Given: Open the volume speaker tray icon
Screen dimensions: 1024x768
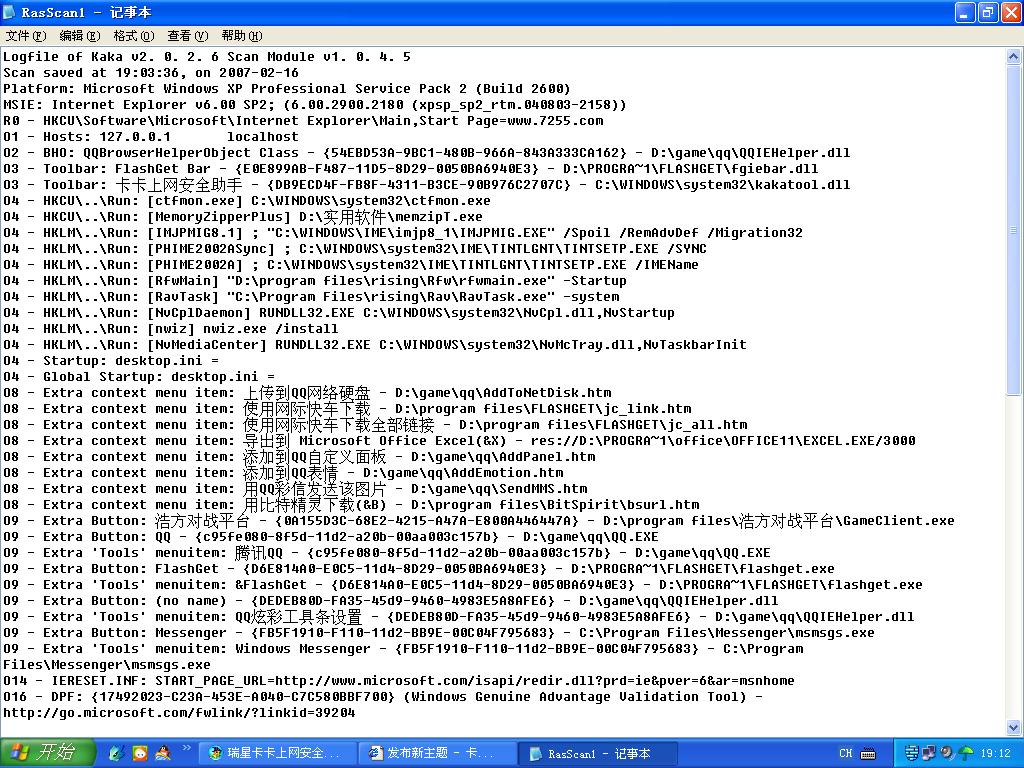Looking at the screenshot, I should (946, 753).
